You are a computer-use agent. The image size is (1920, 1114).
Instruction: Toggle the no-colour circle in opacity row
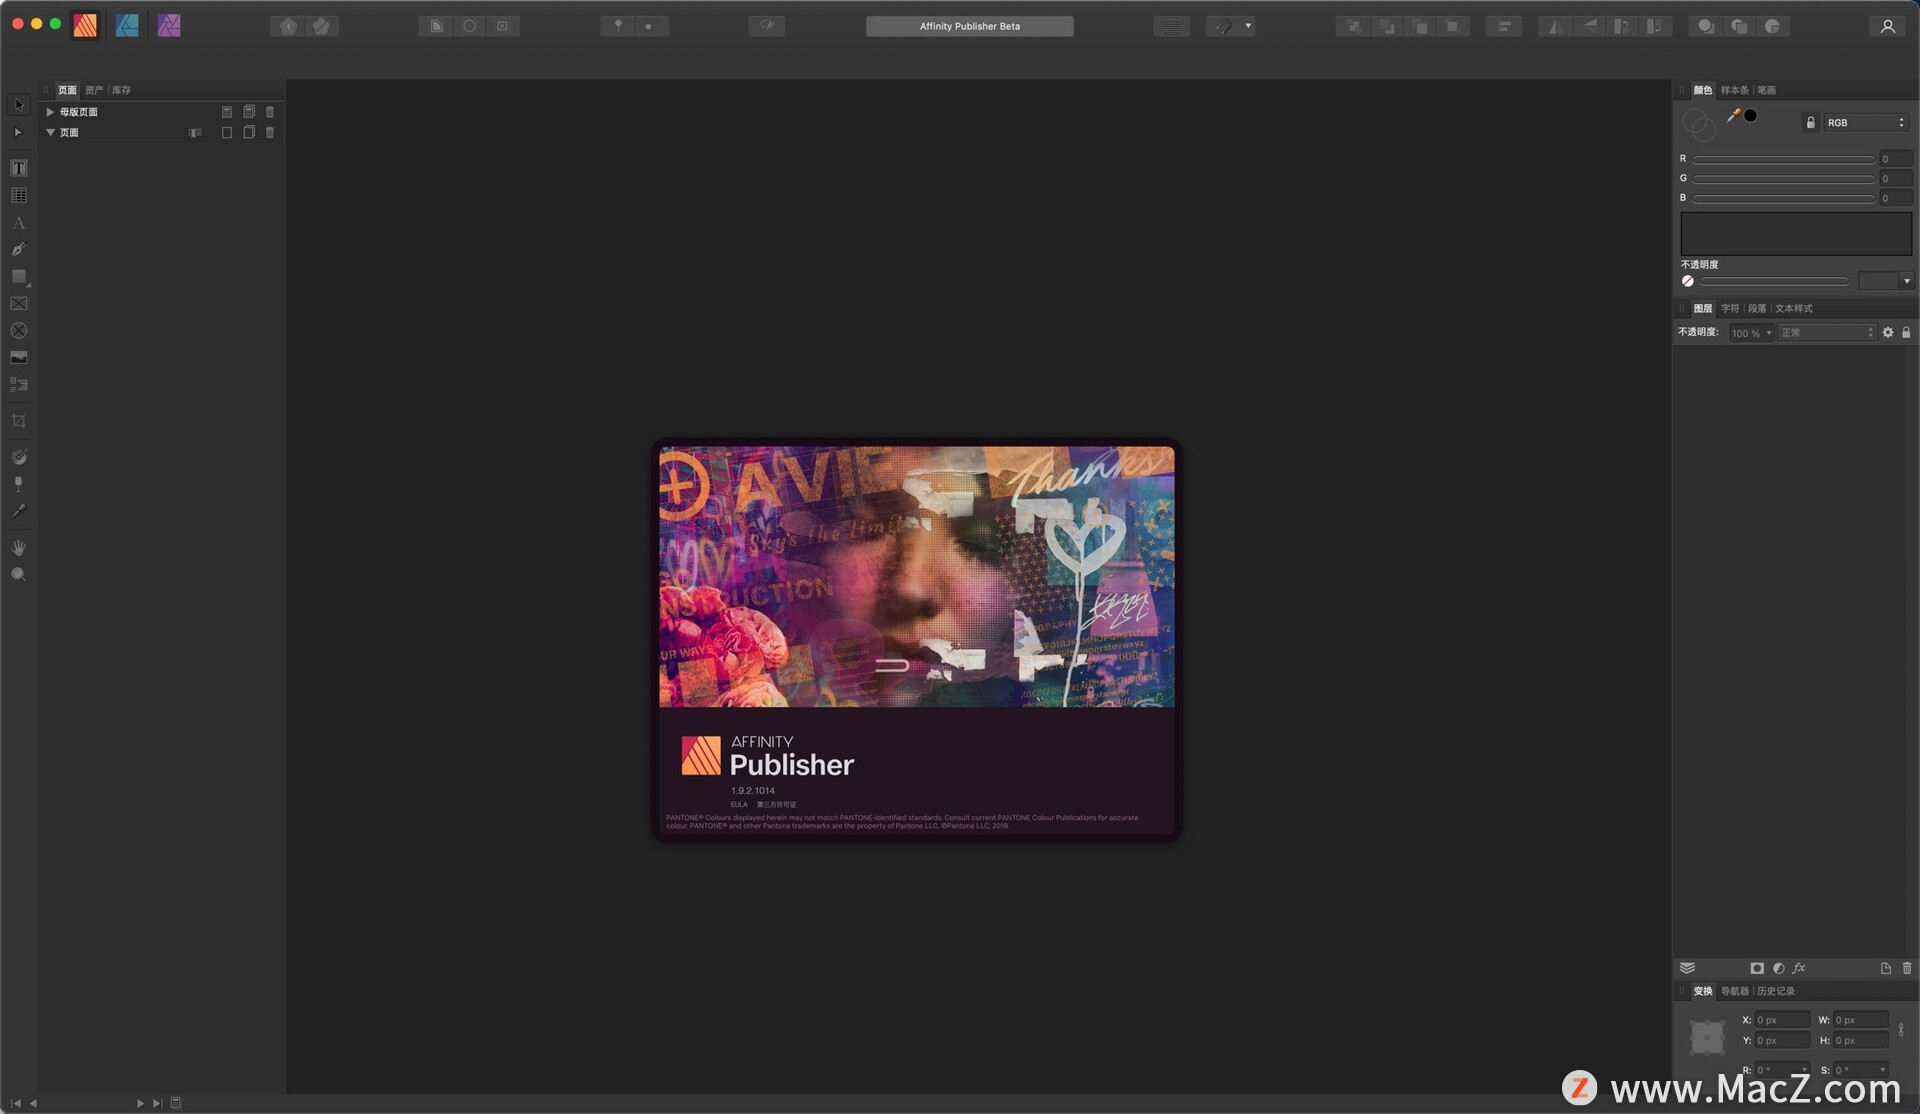[x=1688, y=281]
